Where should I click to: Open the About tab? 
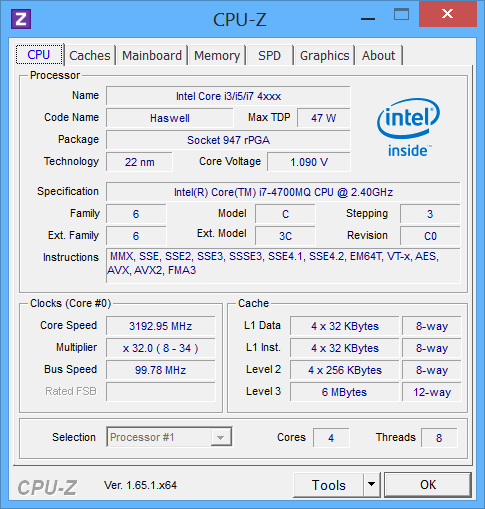click(x=379, y=55)
